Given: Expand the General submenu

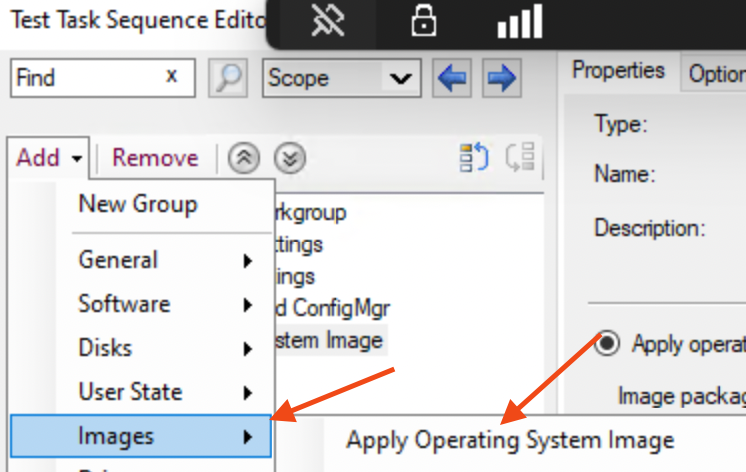Looking at the screenshot, I should pos(164,260).
